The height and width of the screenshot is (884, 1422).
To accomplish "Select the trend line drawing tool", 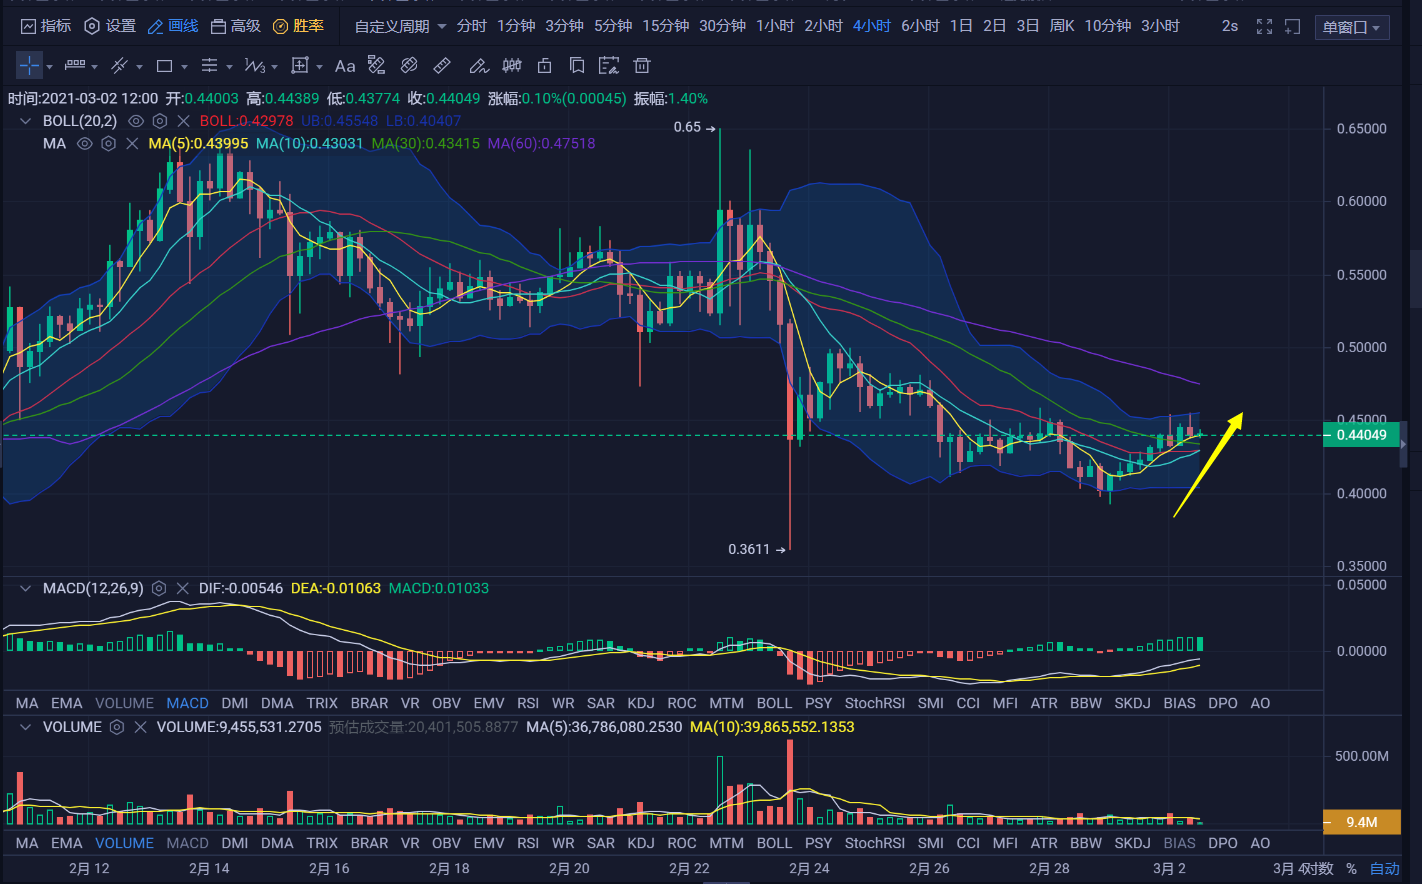I will click(x=118, y=65).
